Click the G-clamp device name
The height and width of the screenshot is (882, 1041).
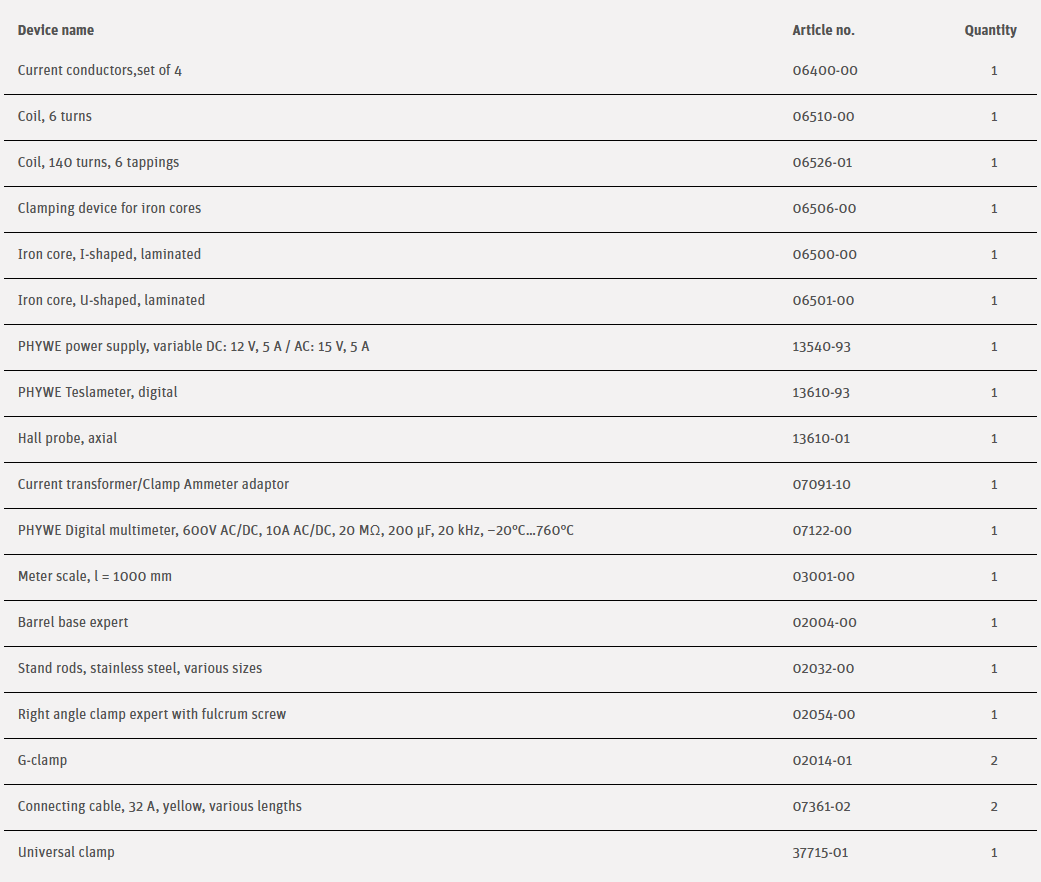42,761
